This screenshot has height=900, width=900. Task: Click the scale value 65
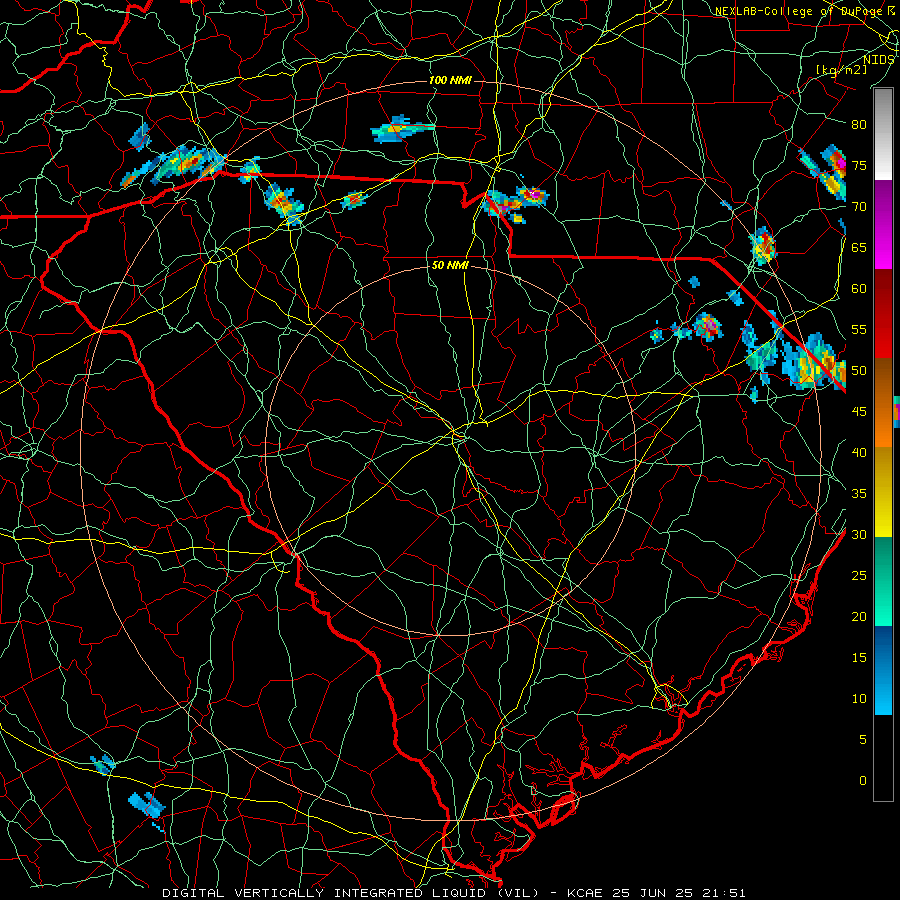(859, 248)
